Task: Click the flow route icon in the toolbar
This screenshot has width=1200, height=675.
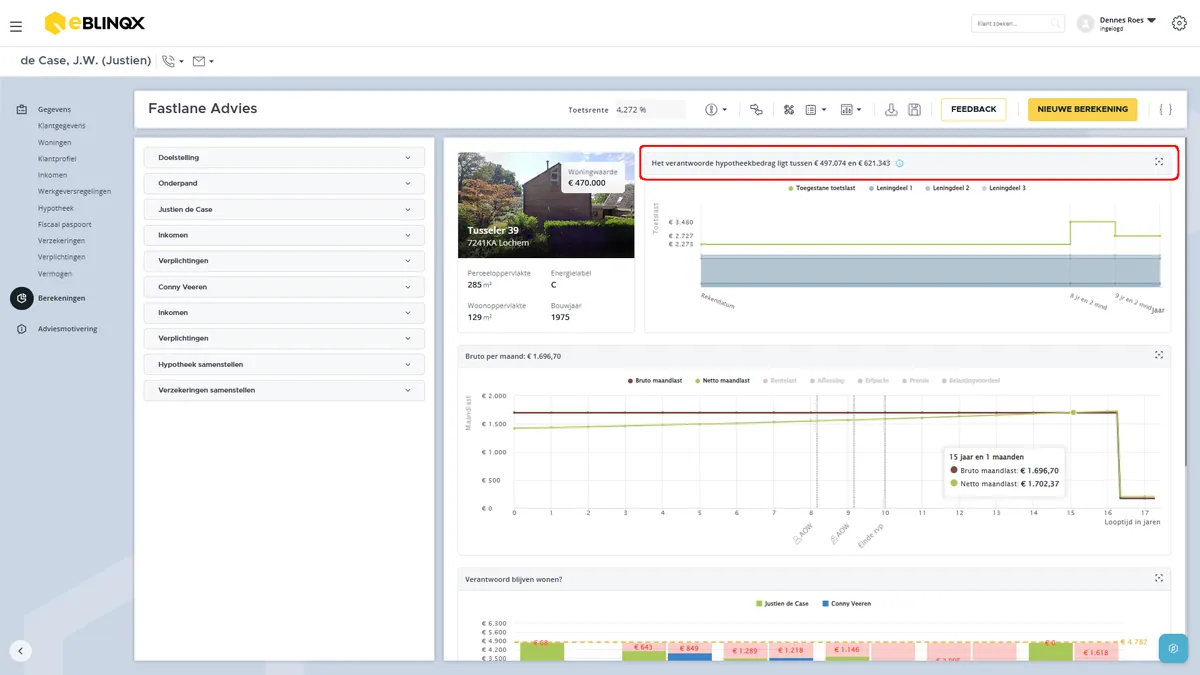Action: 756,109
